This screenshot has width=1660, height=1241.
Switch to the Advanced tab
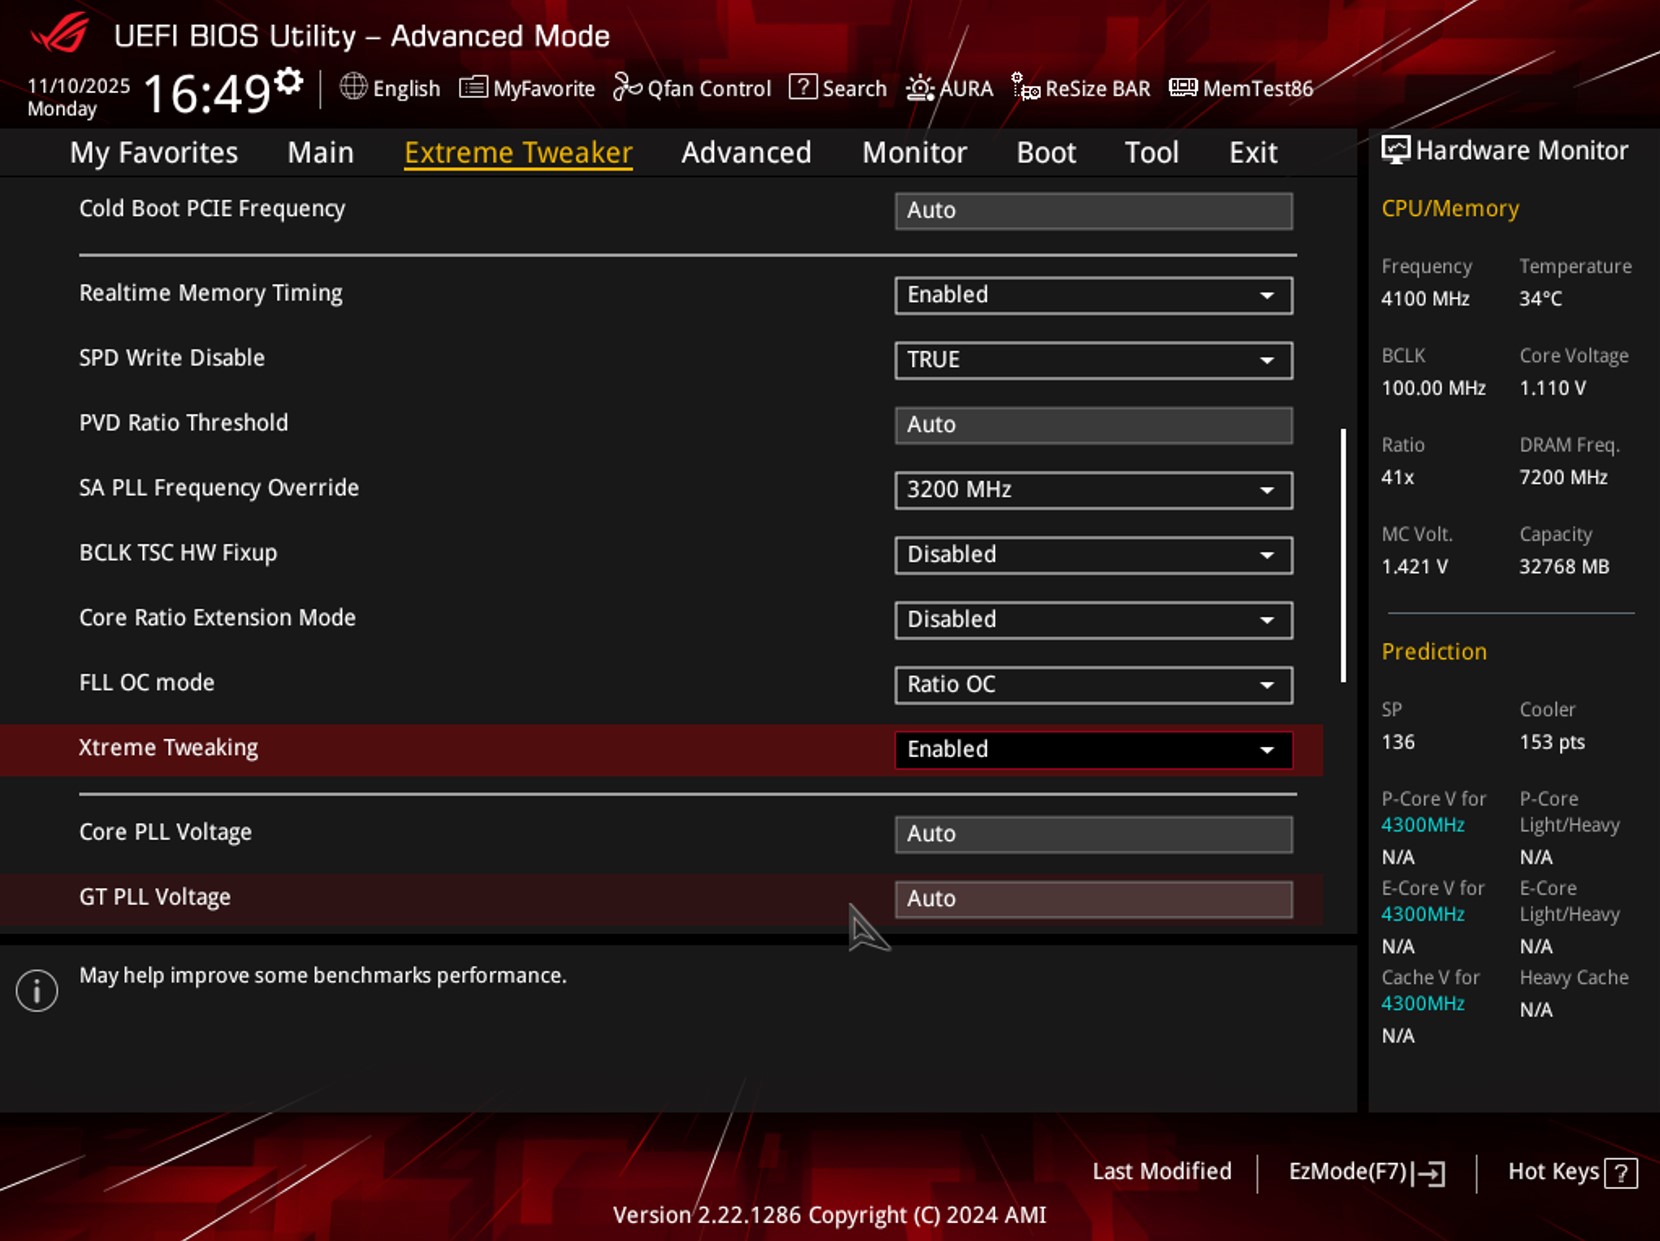(746, 152)
